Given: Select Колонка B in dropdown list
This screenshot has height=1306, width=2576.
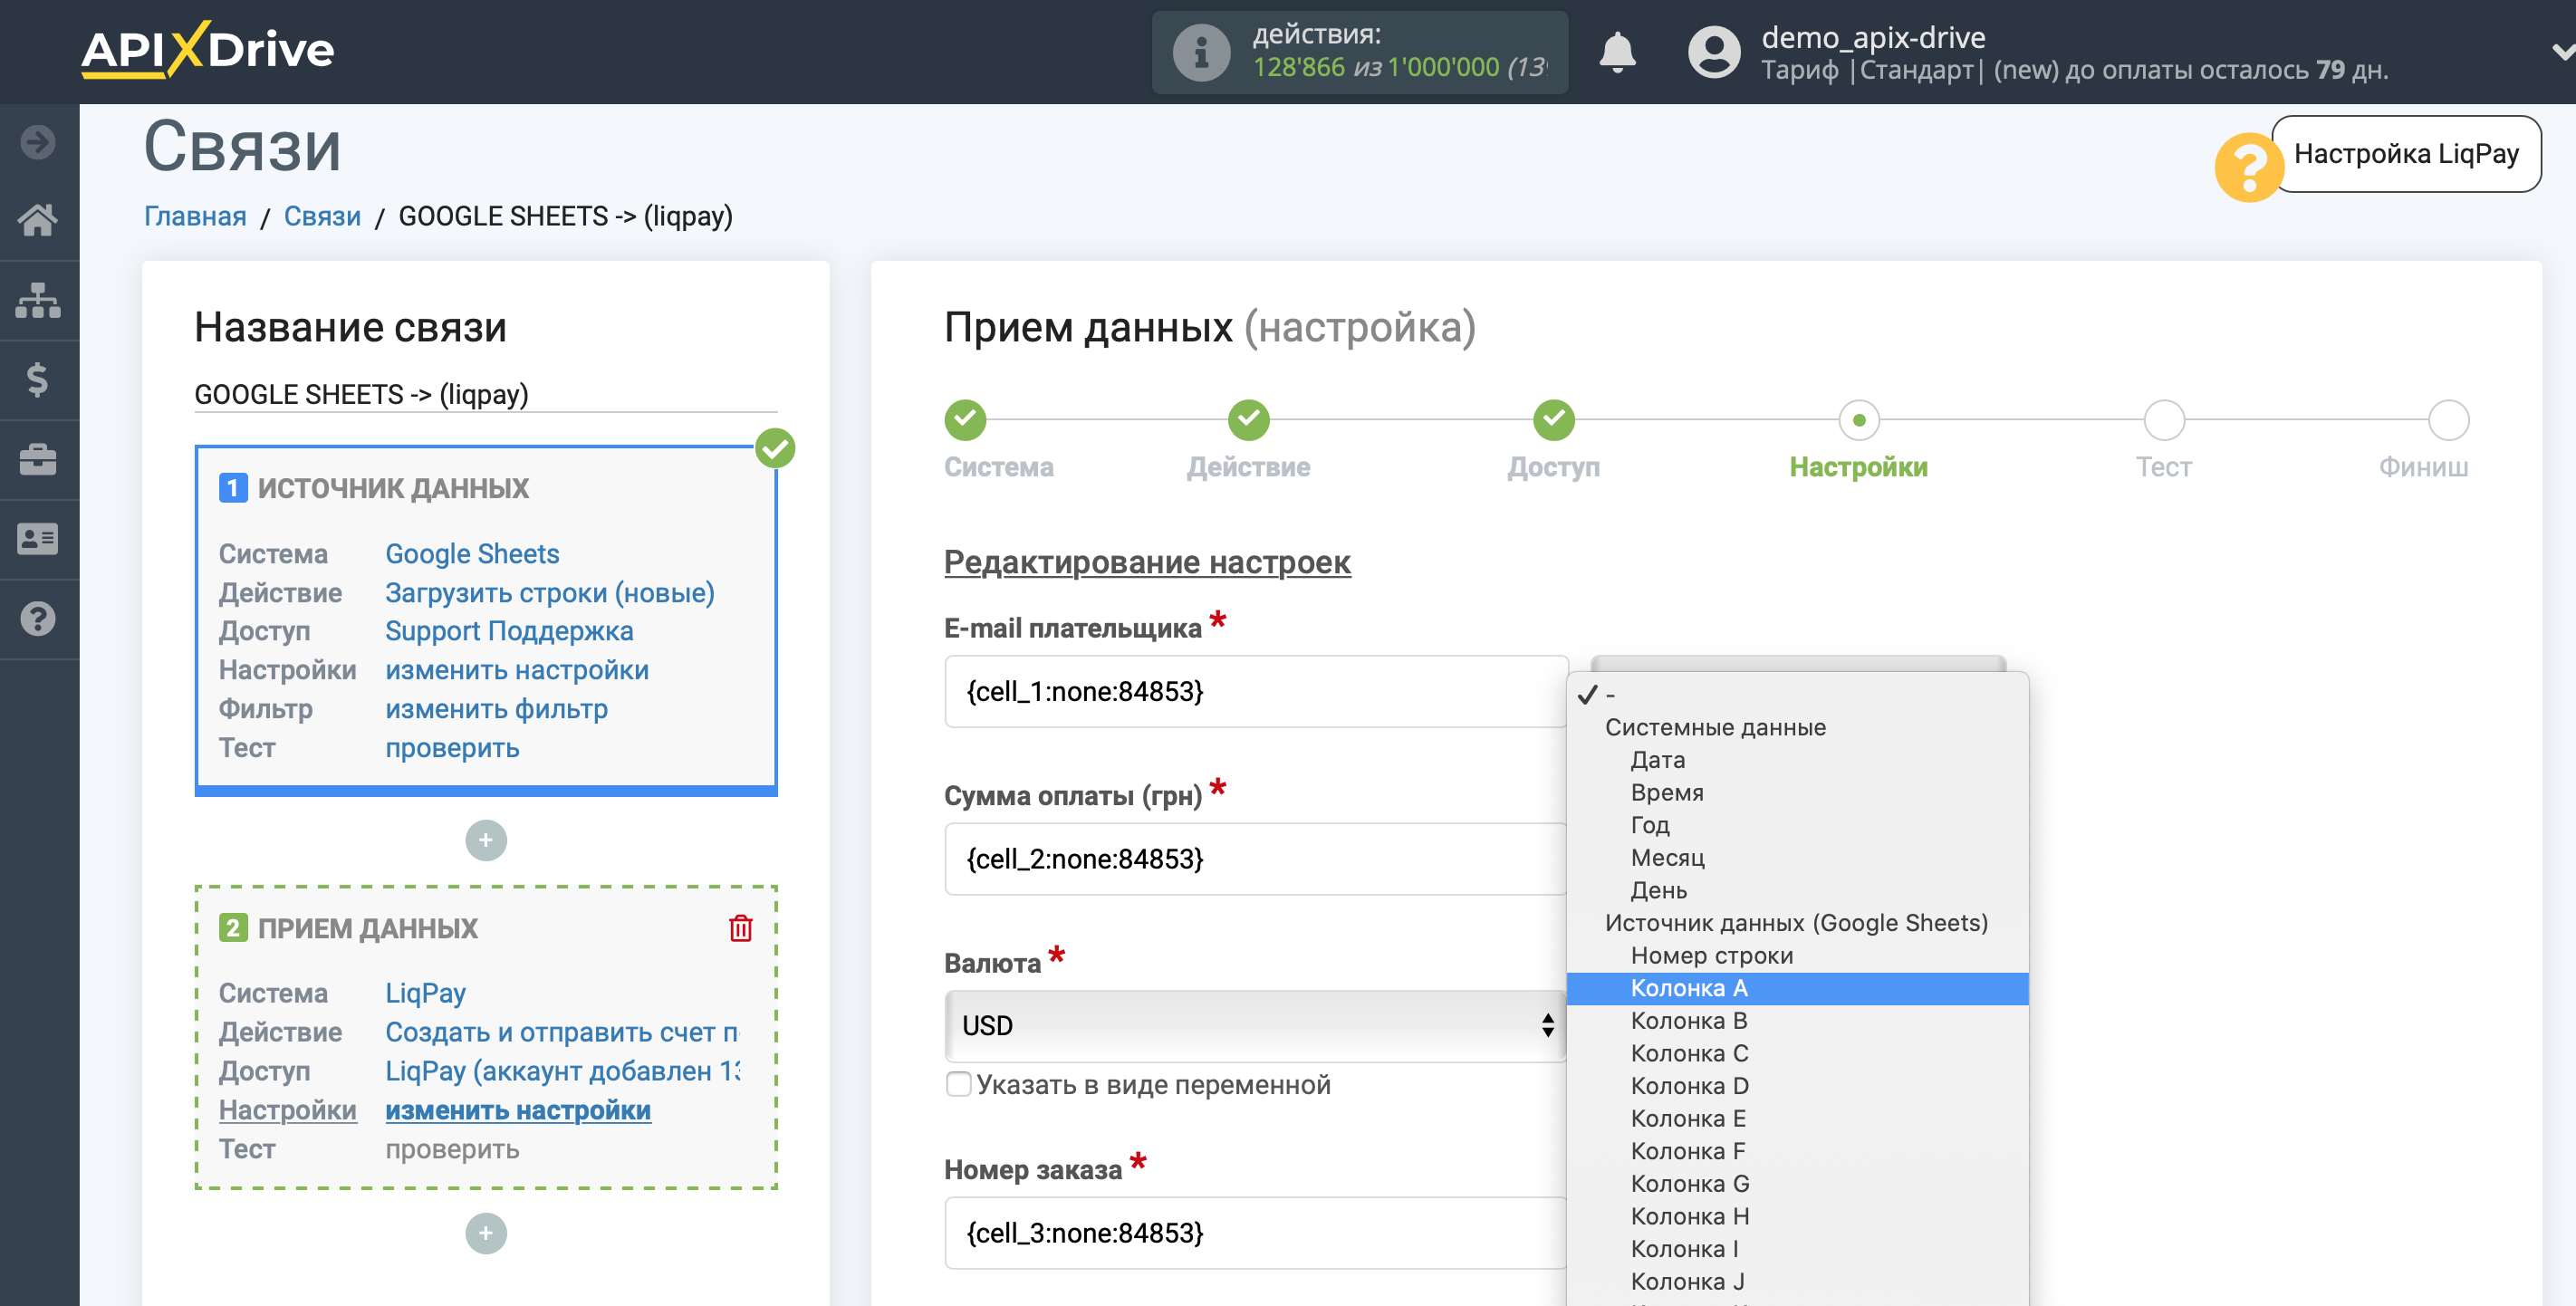Looking at the screenshot, I should 1798,1021.
